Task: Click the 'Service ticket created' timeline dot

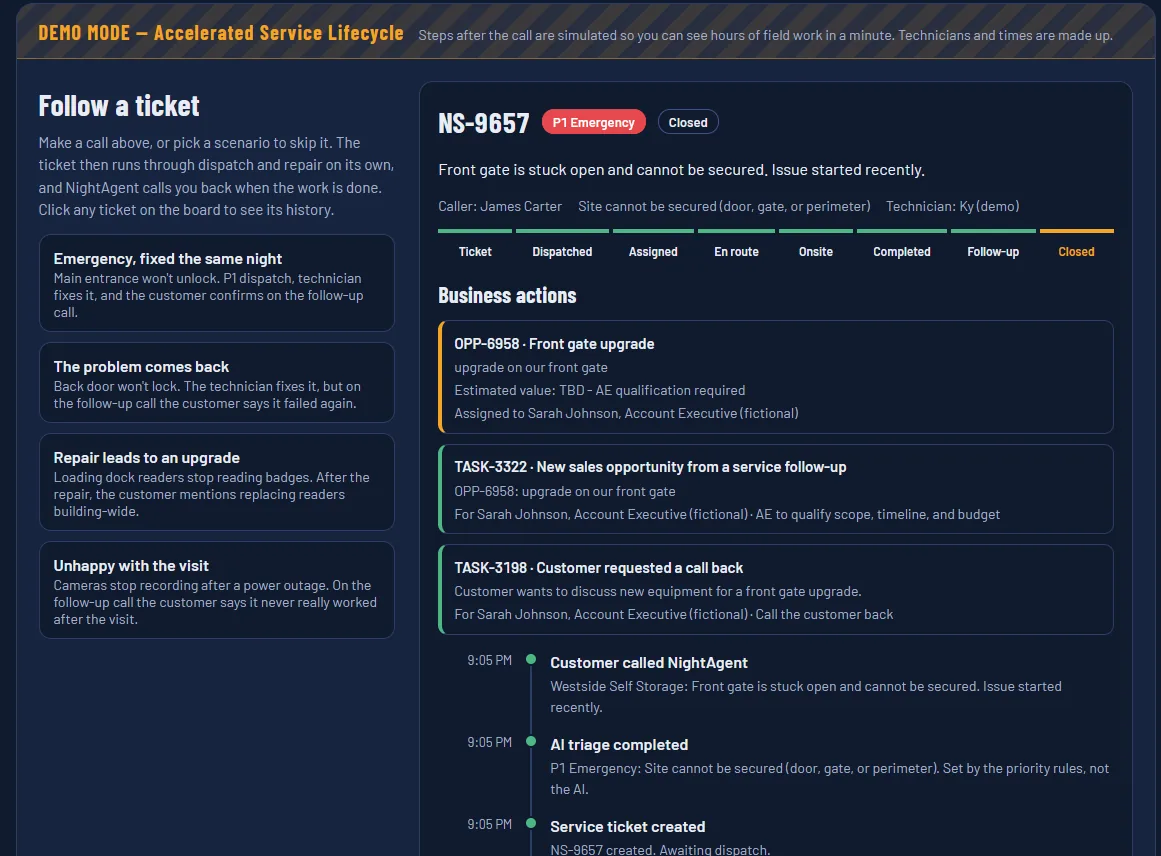Action: [x=531, y=823]
